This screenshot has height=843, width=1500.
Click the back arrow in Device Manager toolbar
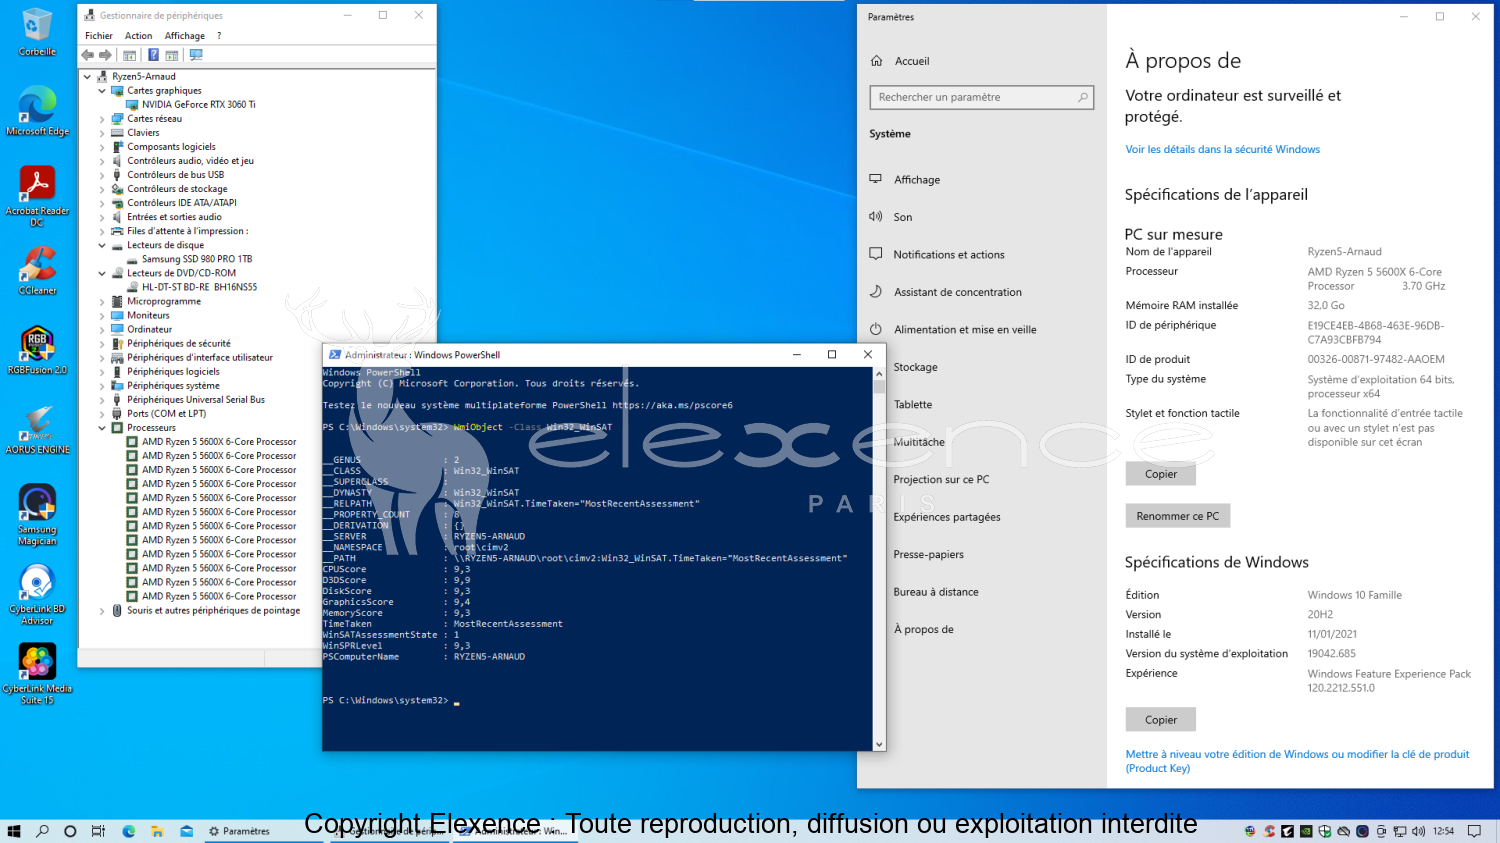tap(88, 55)
